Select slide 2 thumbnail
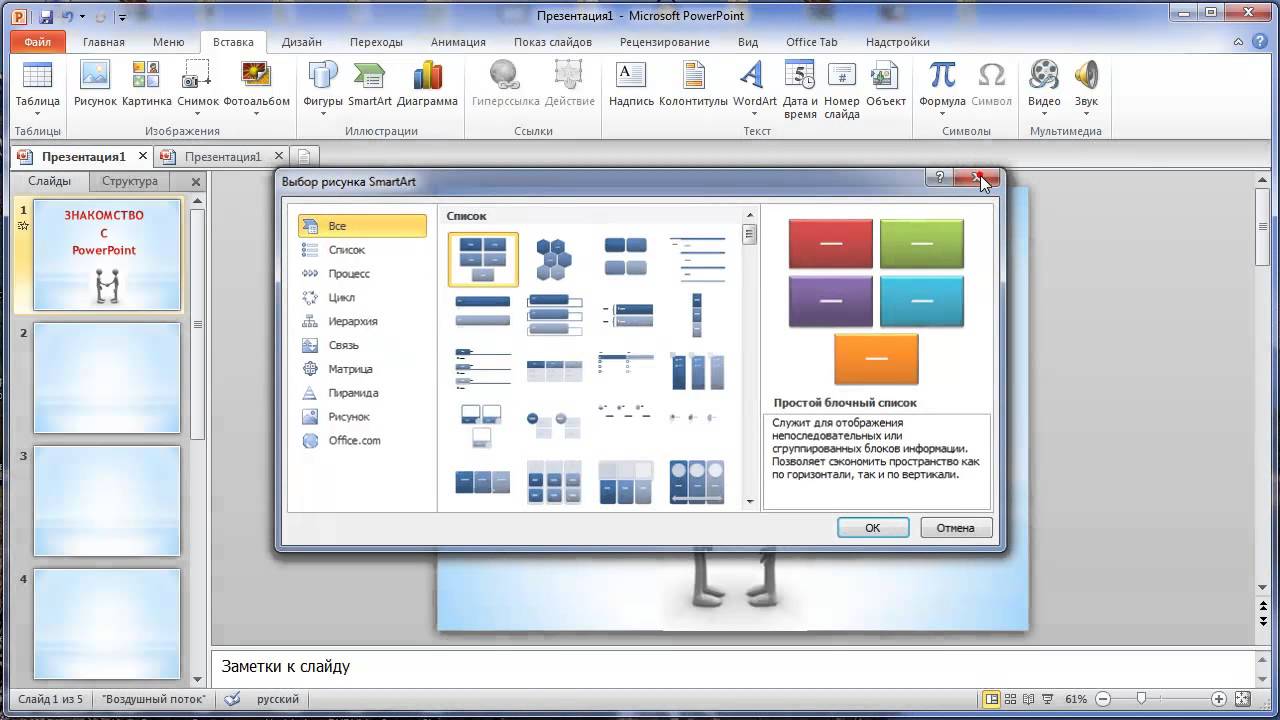 [107, 378]
